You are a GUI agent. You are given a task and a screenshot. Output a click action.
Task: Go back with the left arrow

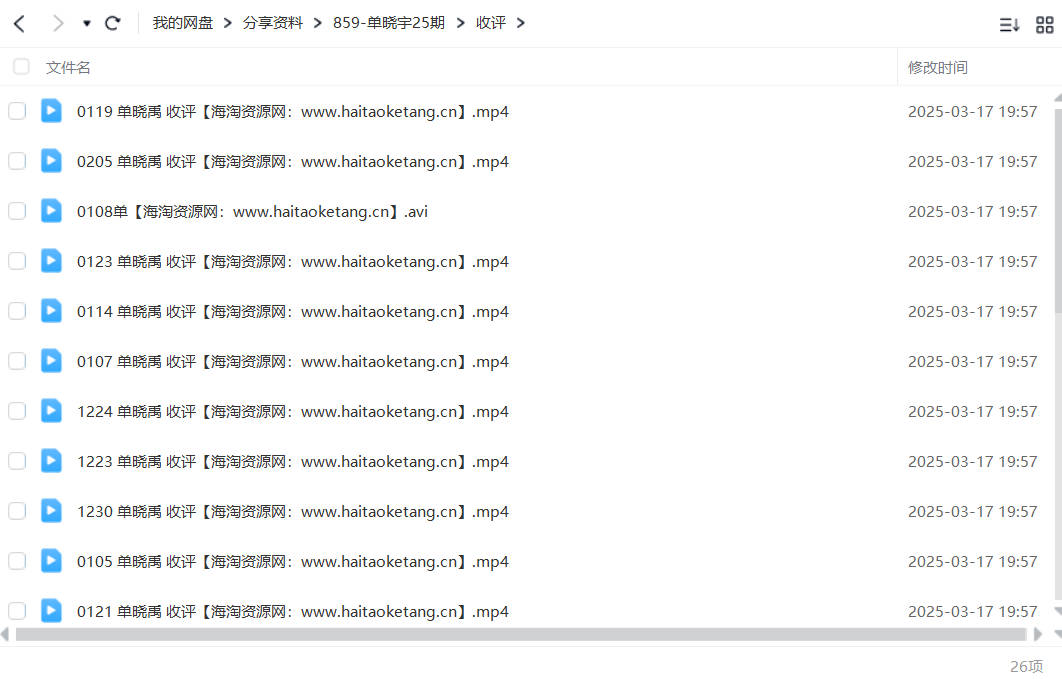tap(20, 24)
